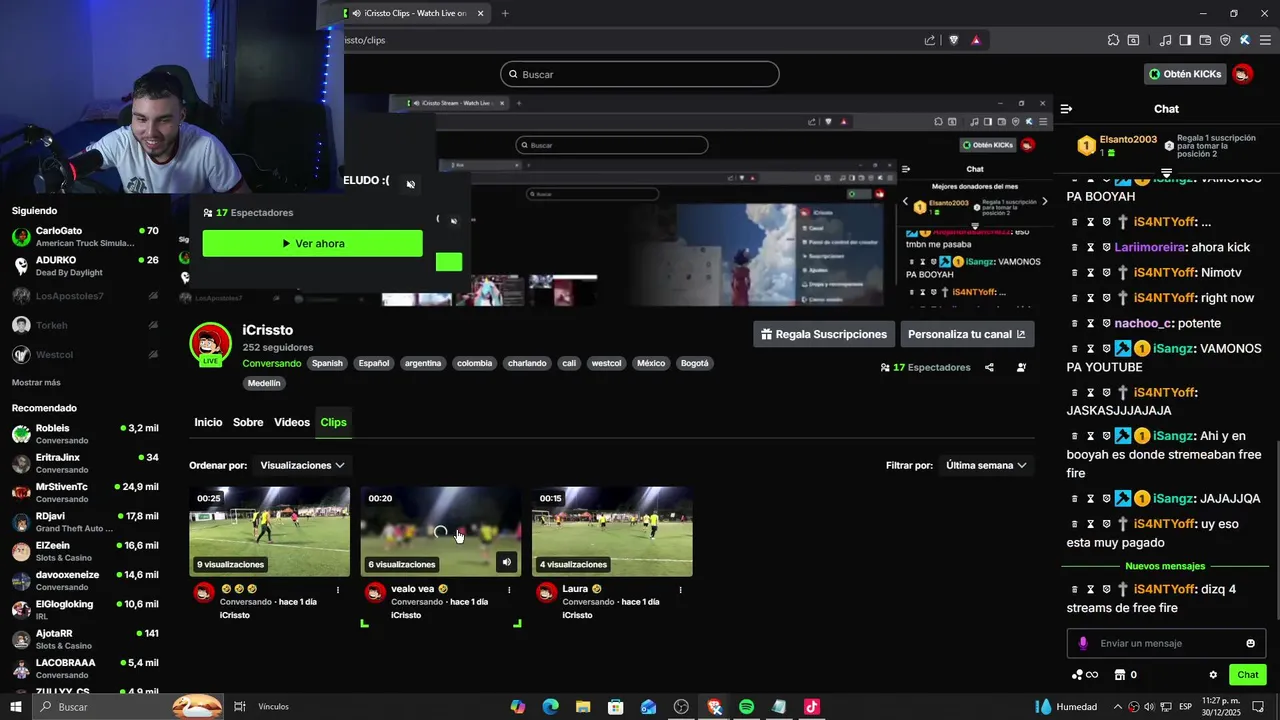The height and width of the screenshot is (720, 1280).
Task: Open the browser hamburger main menu
Action: click(1265, 40)
